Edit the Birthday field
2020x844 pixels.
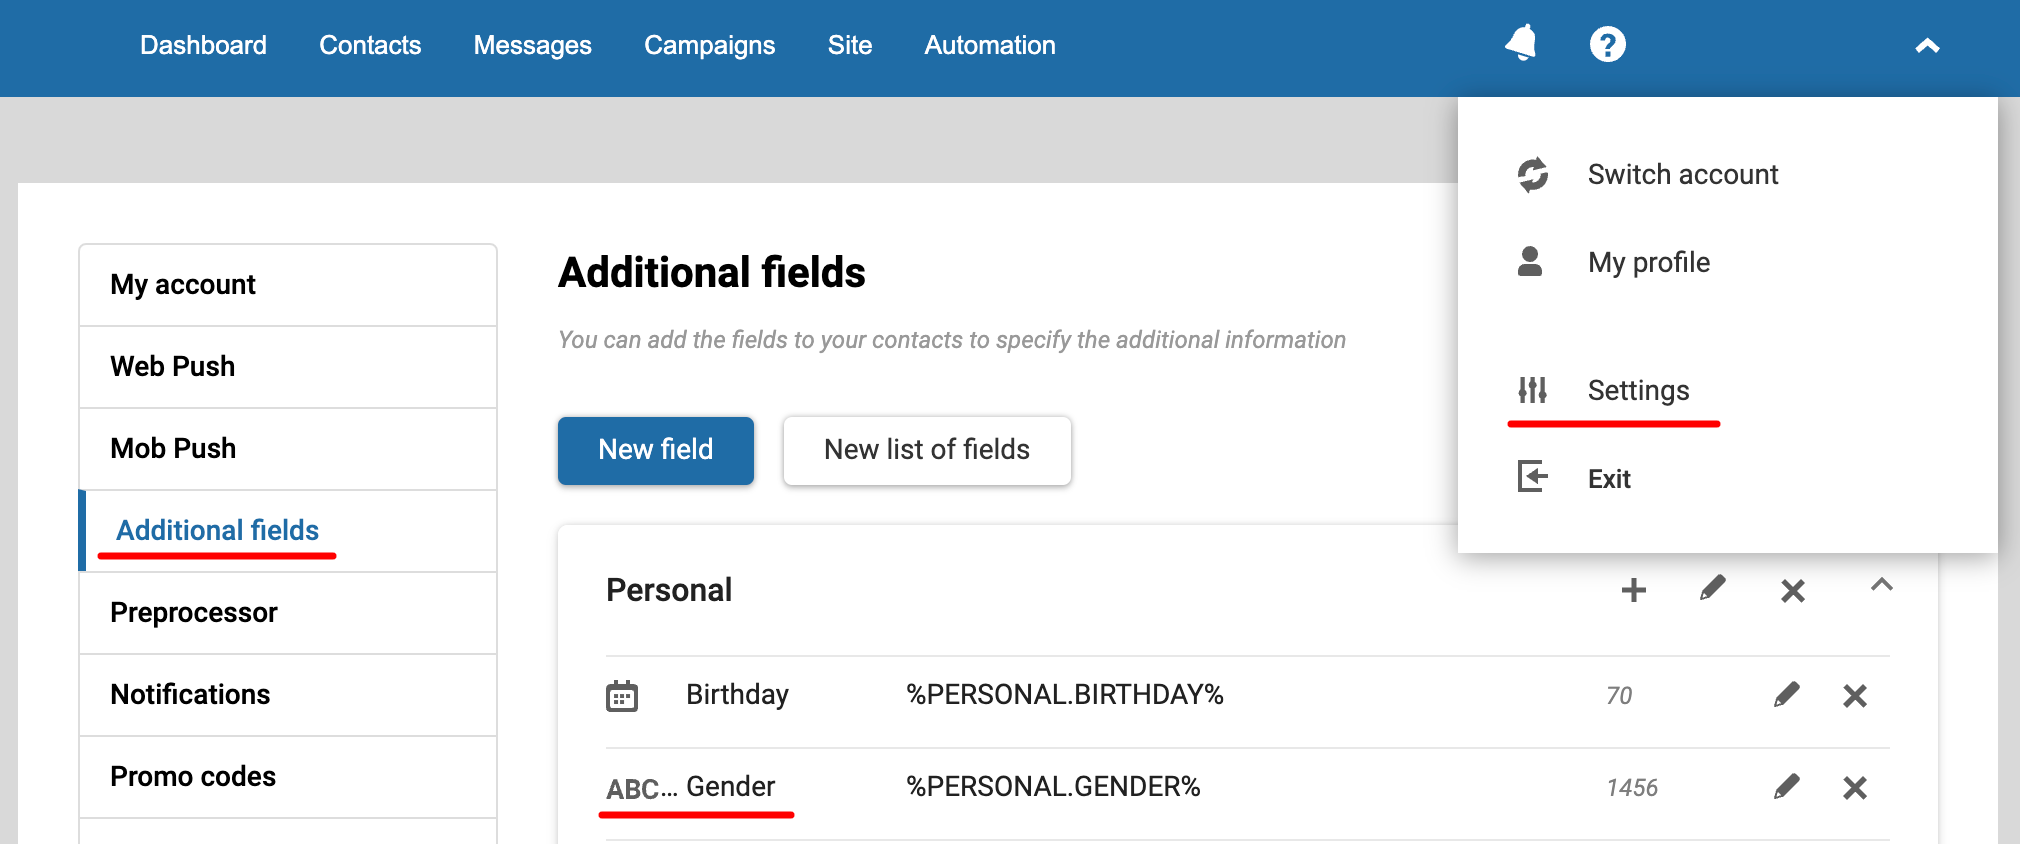[x=1786, y=695]
